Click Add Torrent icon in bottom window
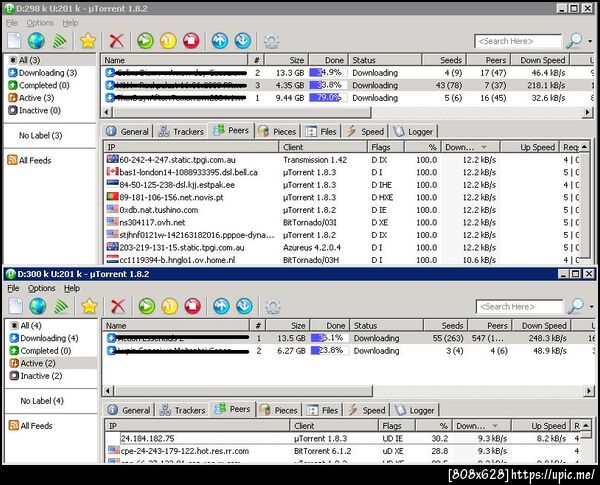Image resolution: width=600 pixels, height=485 pixels. click(x=16, y=306)
